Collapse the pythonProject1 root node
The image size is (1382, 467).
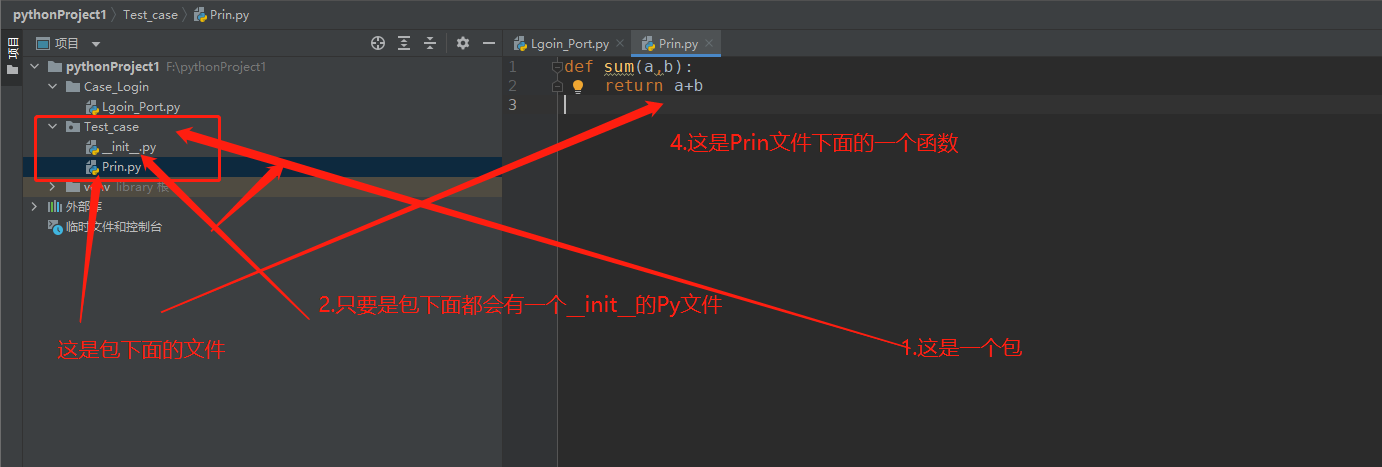coord(35,67)
